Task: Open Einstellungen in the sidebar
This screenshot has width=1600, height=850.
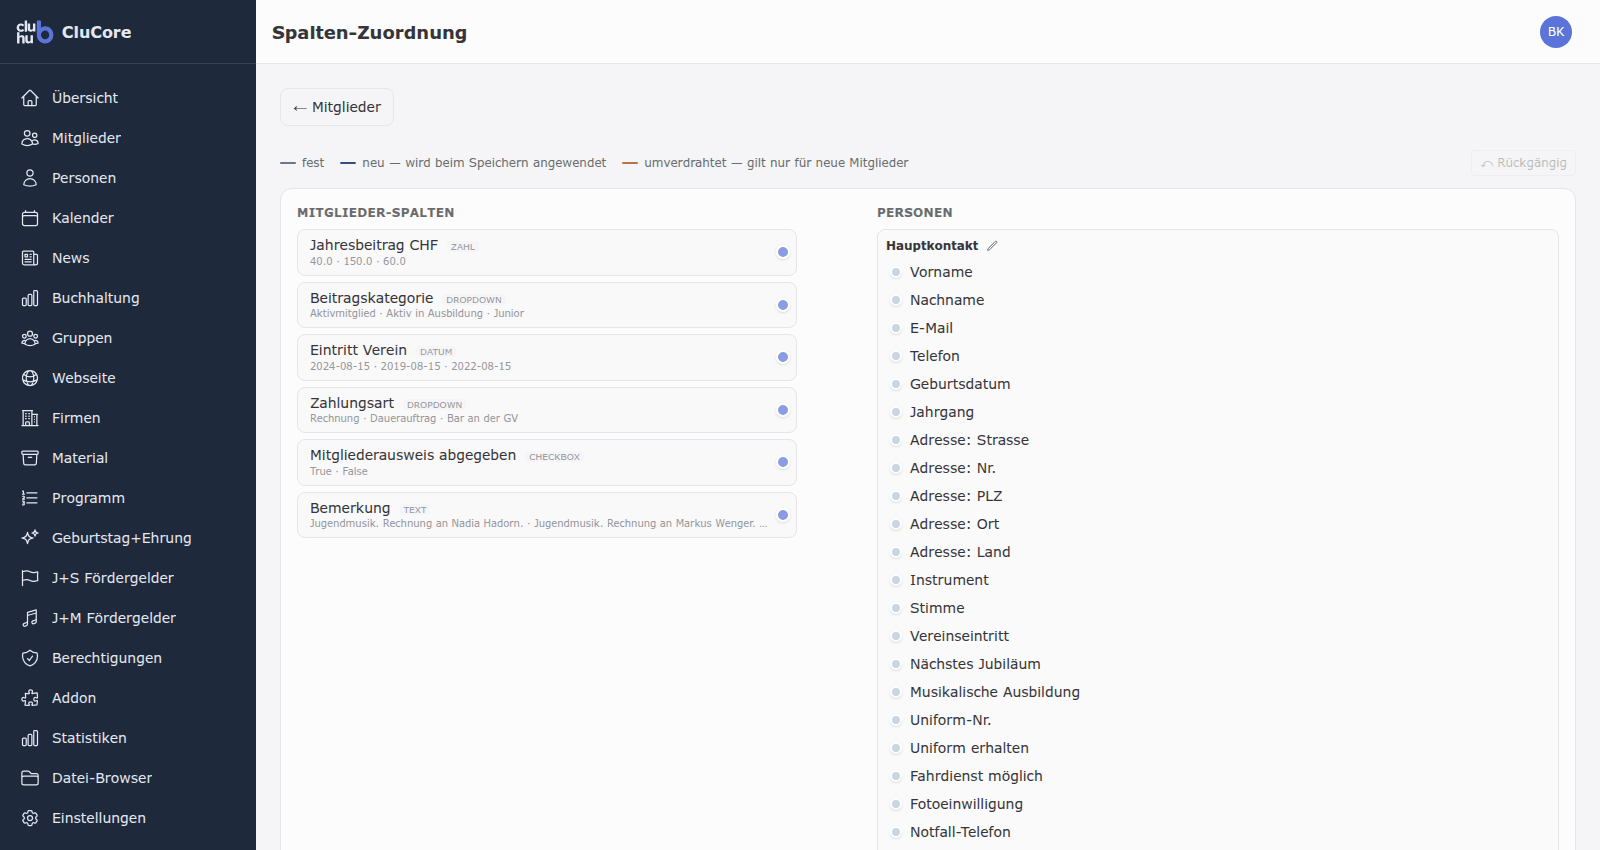Action: pyautogui.click(x=128, y=818)
